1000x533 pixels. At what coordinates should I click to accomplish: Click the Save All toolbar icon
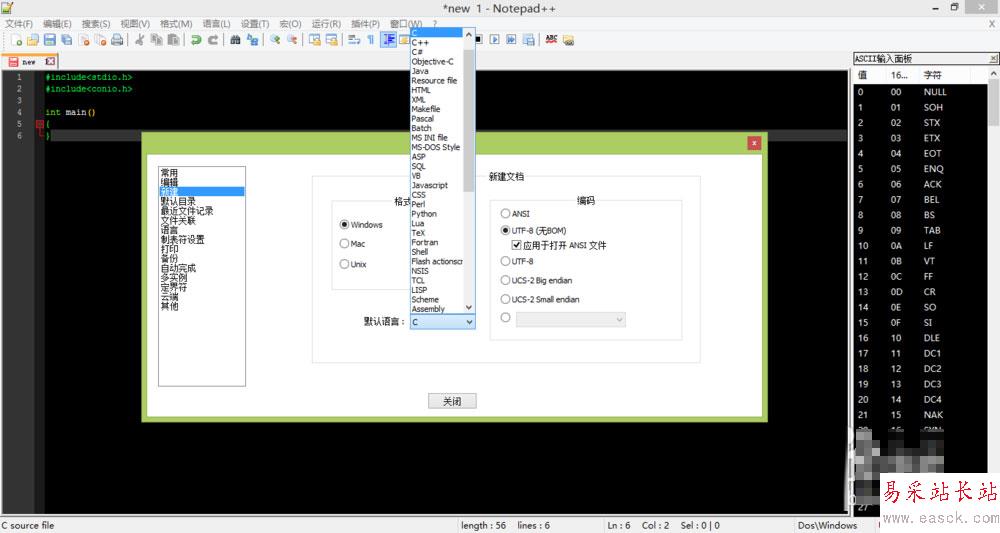tap(66, 40)
